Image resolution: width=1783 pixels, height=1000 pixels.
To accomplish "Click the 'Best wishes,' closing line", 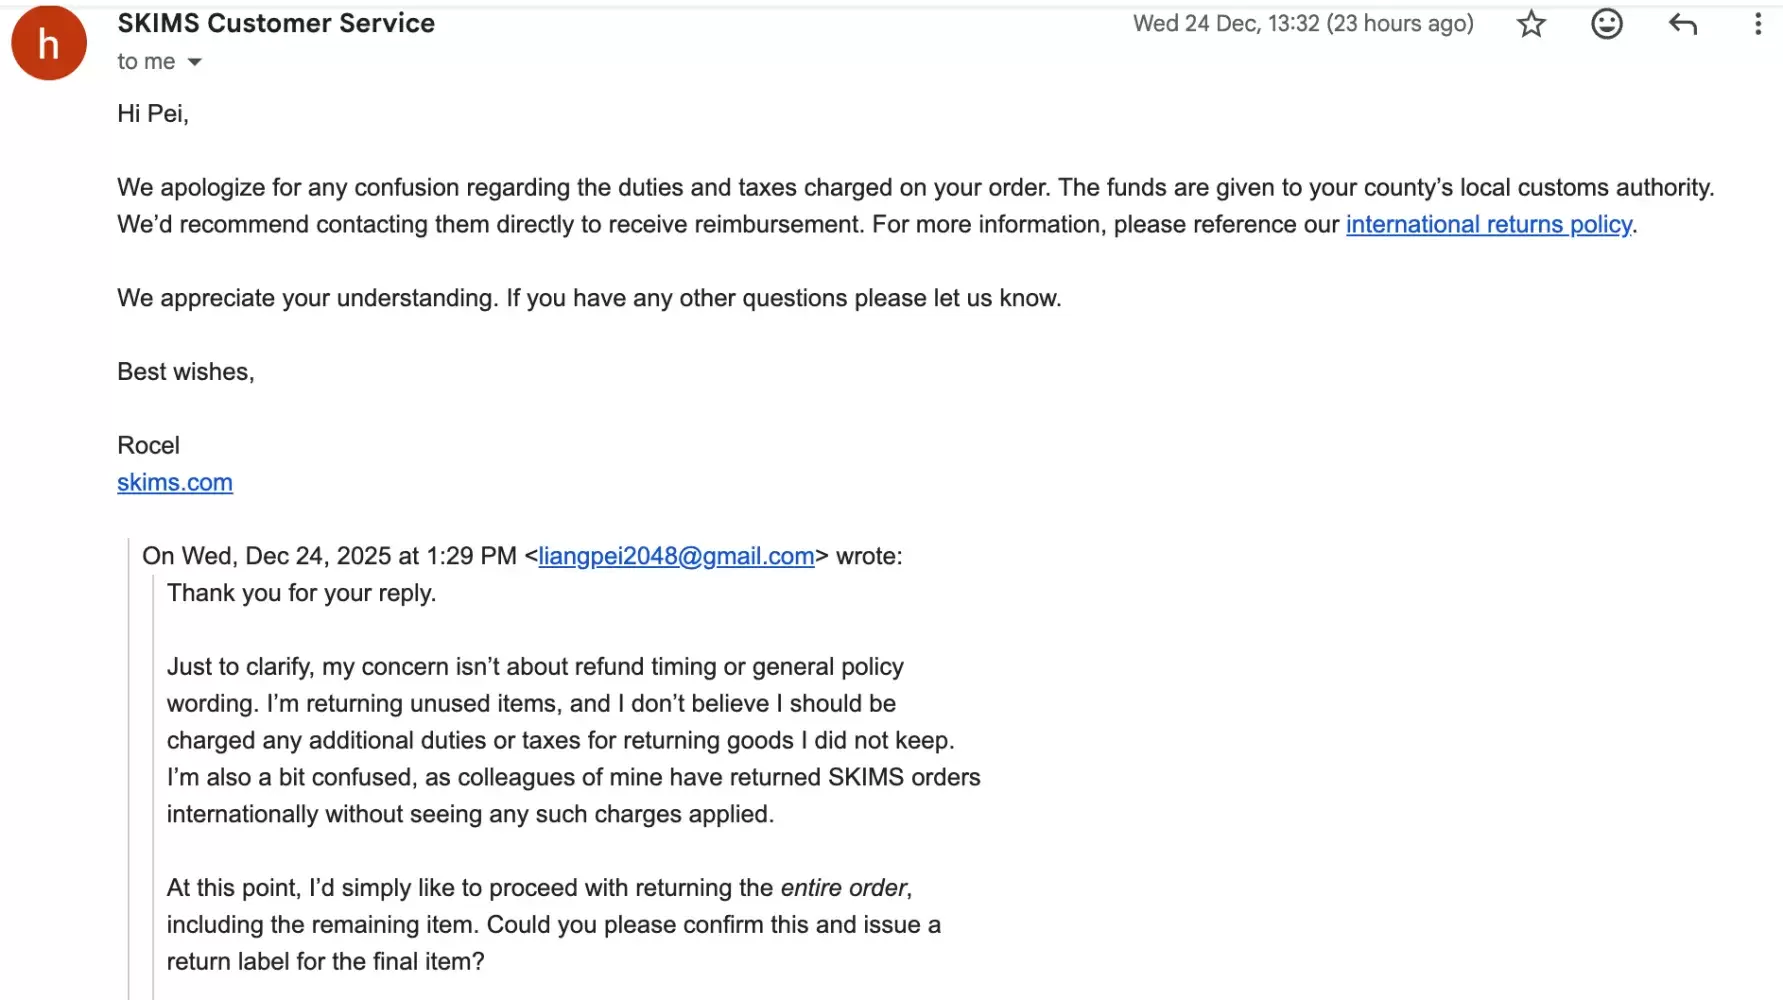I will 186,371.
